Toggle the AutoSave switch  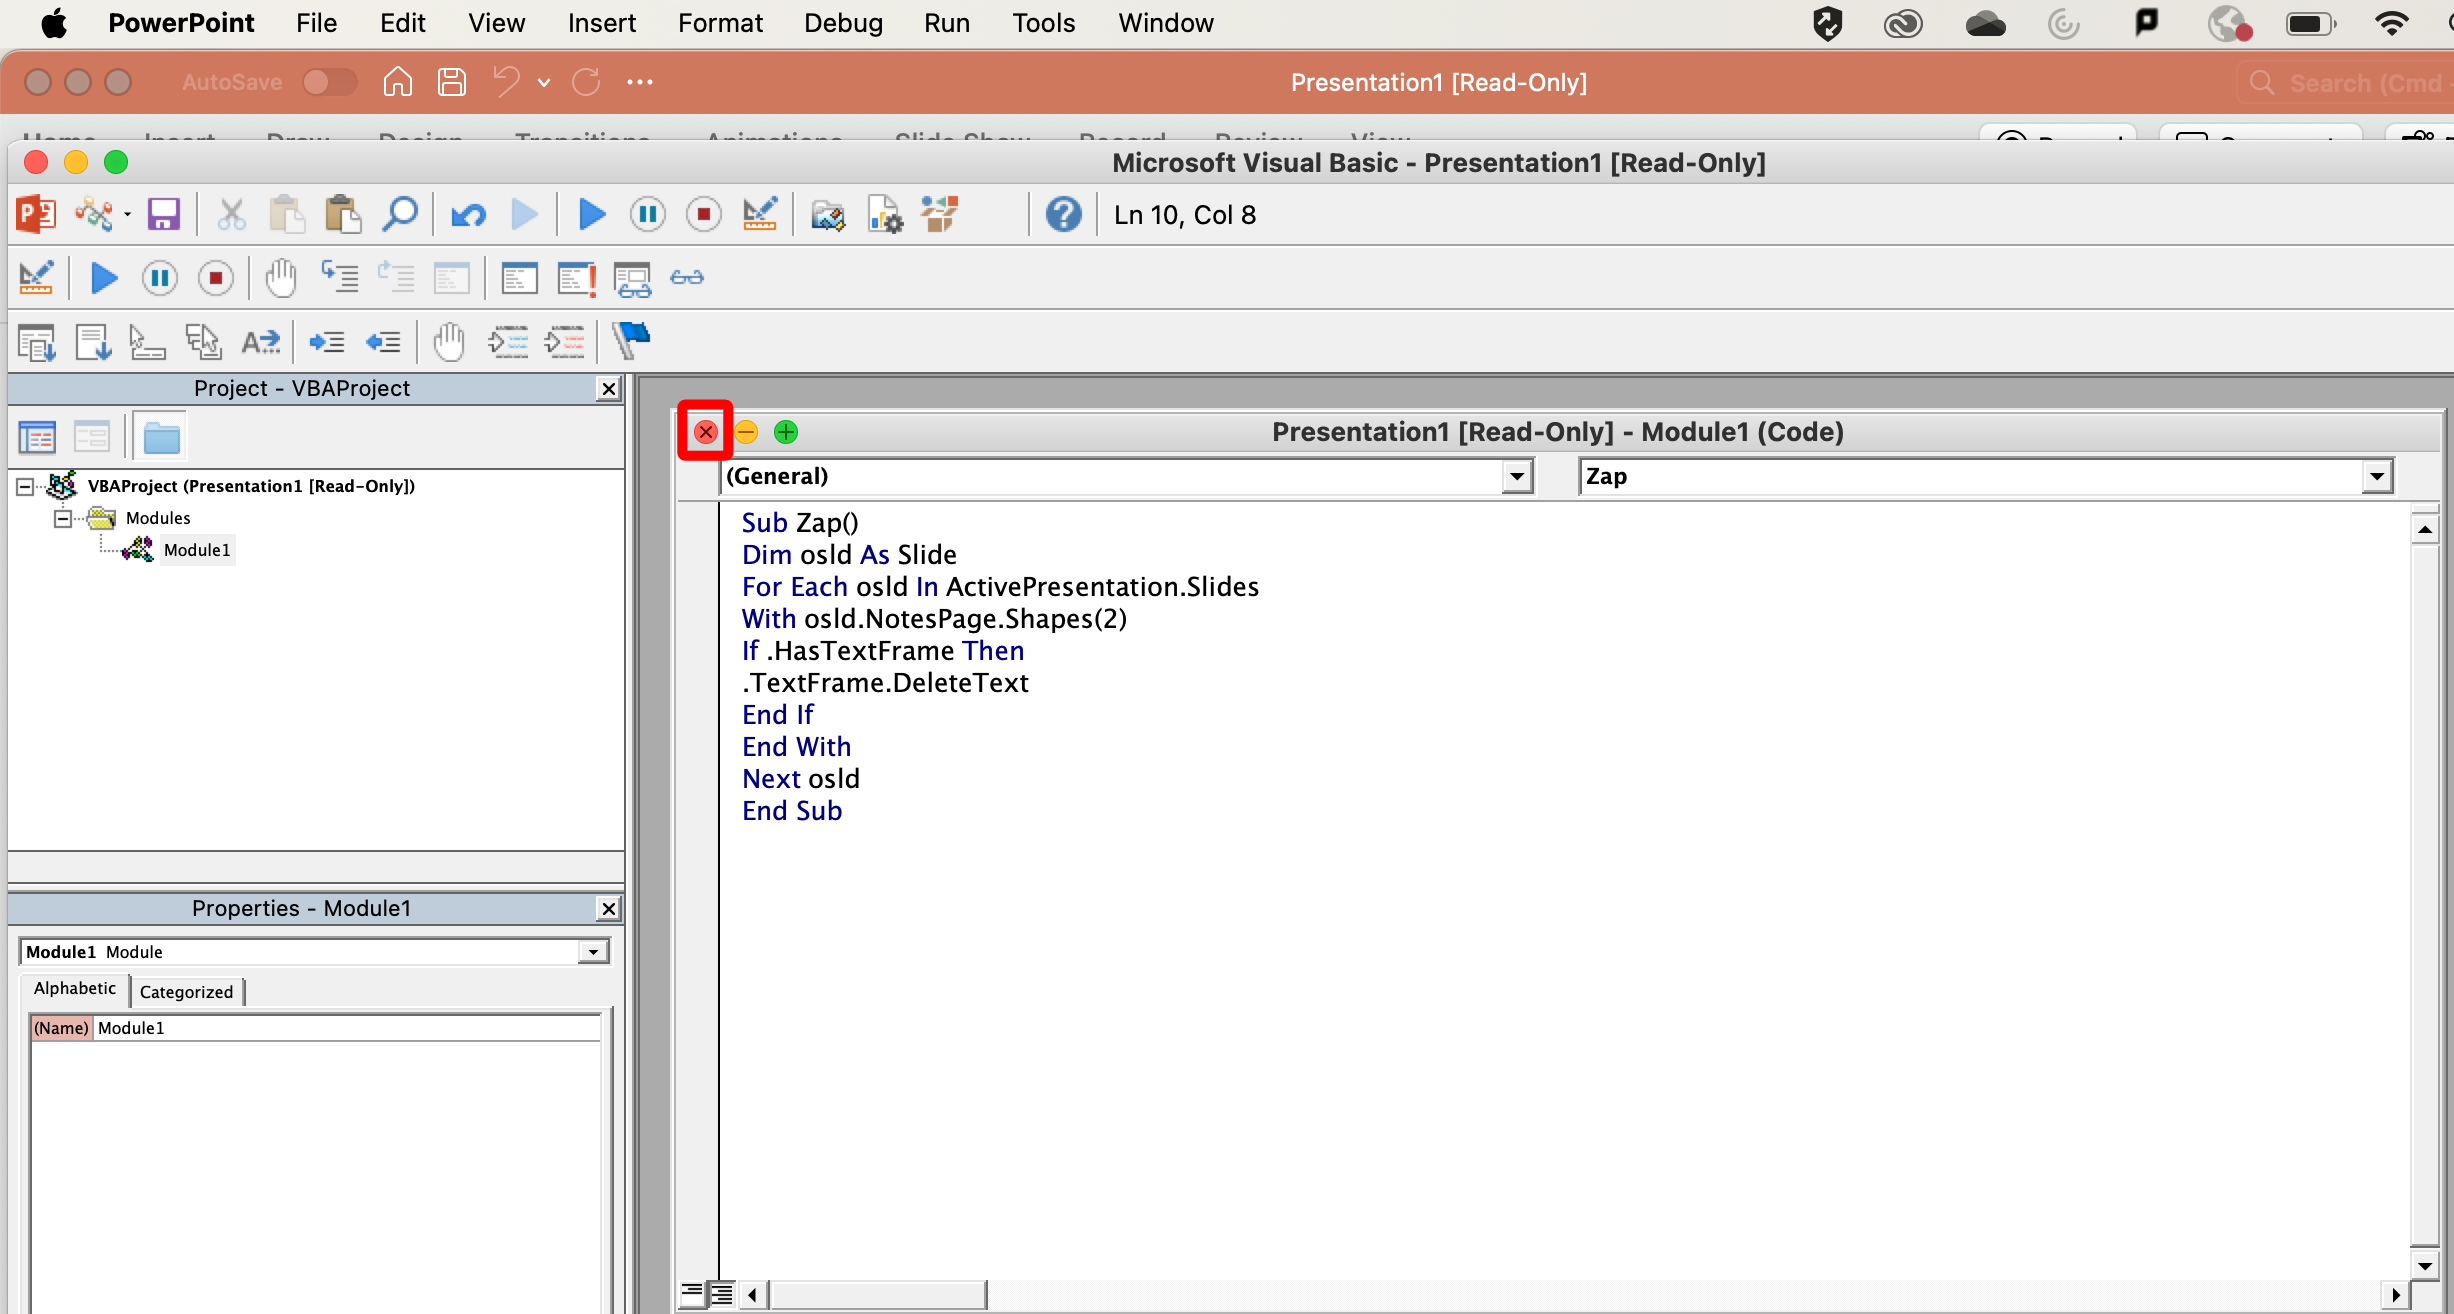tap(329, 82)
